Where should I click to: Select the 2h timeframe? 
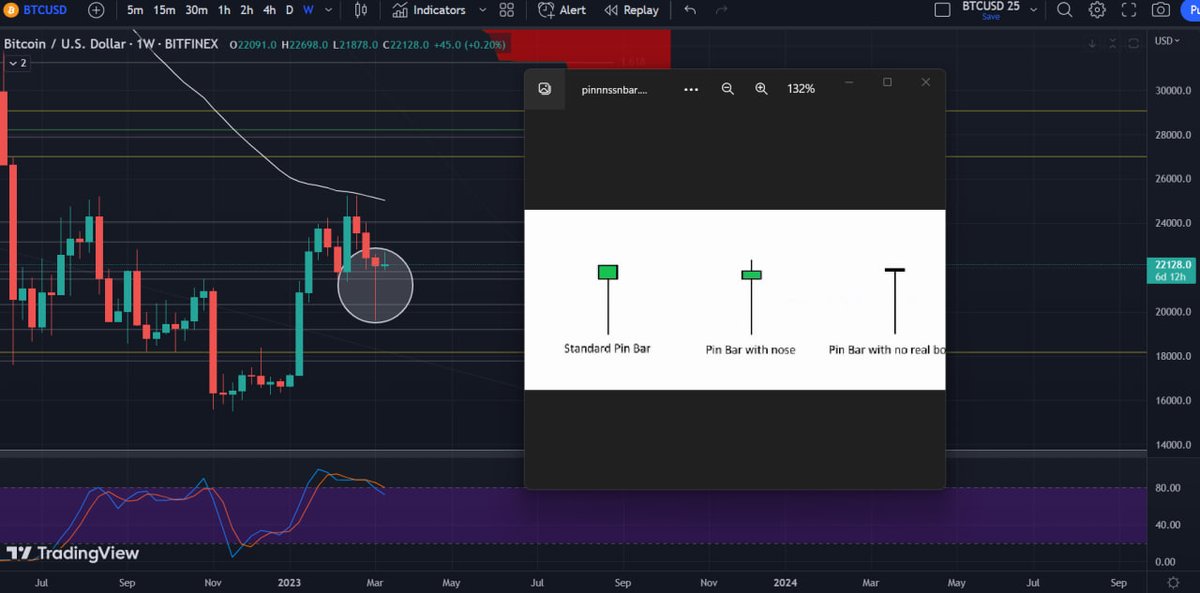246,10
